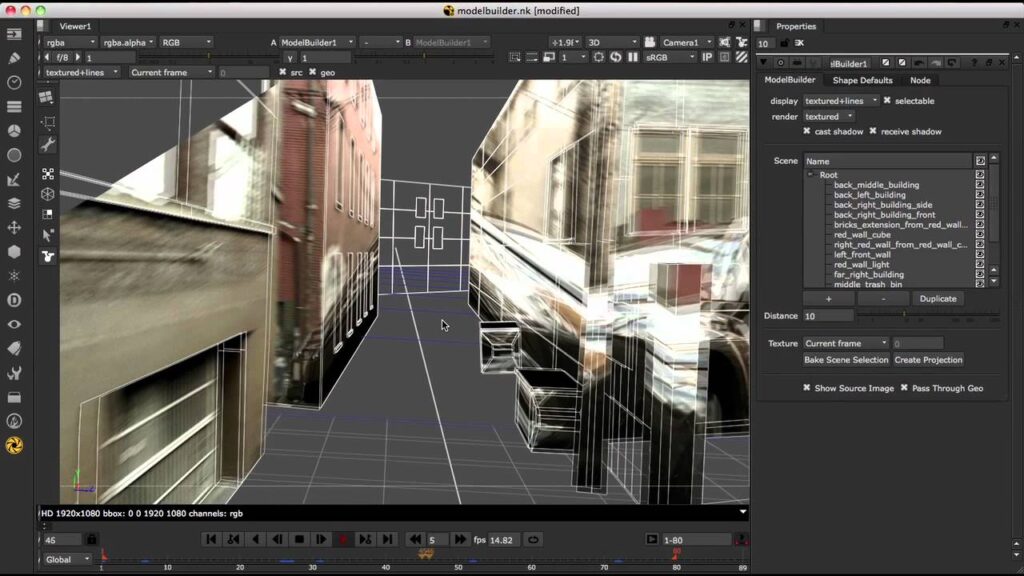Disable Pass Through Geo checkbox
Screen dimensions: 1024x576
pyautogui.click(x=904, y=388)
